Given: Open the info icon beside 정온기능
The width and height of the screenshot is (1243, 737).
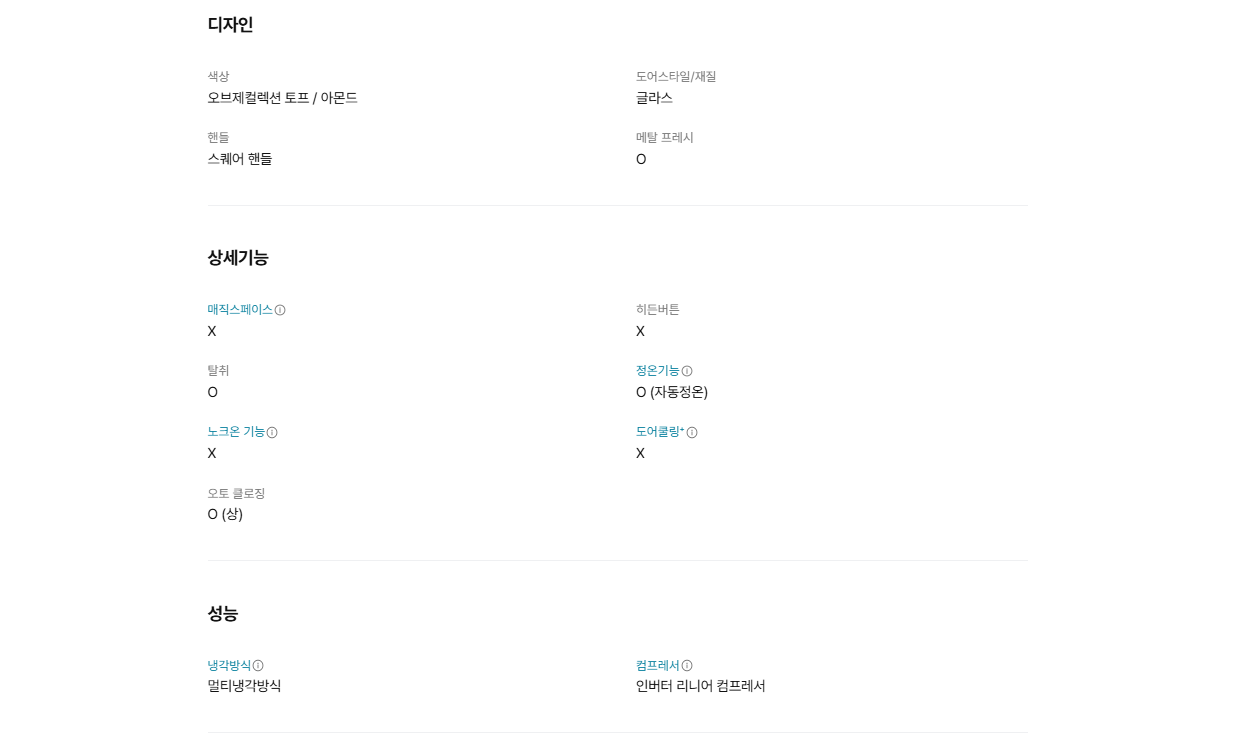Looking at the screenshot, I should pos(687,371).
